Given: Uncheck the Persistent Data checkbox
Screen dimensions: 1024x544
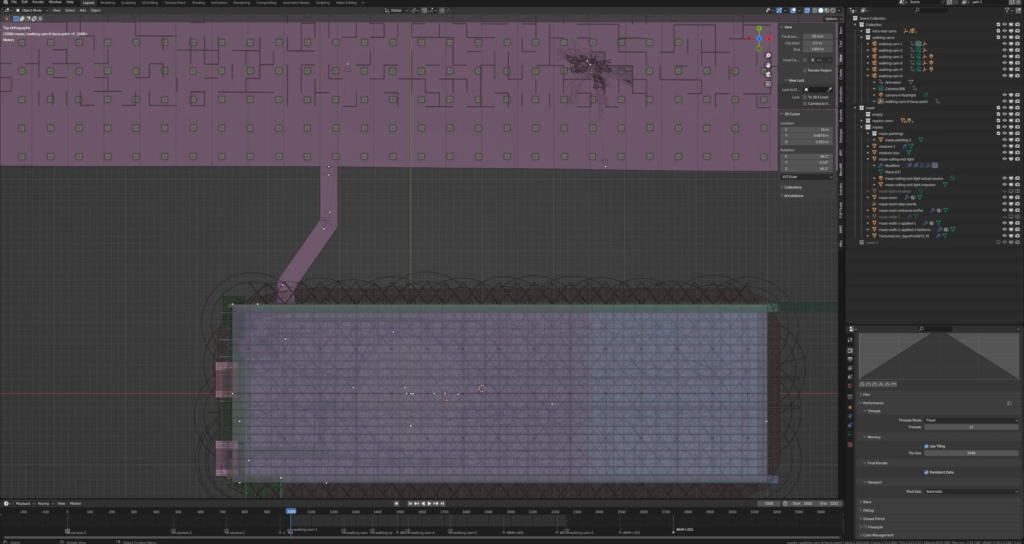Looking at the screenshot, I should tap(926, 472).
